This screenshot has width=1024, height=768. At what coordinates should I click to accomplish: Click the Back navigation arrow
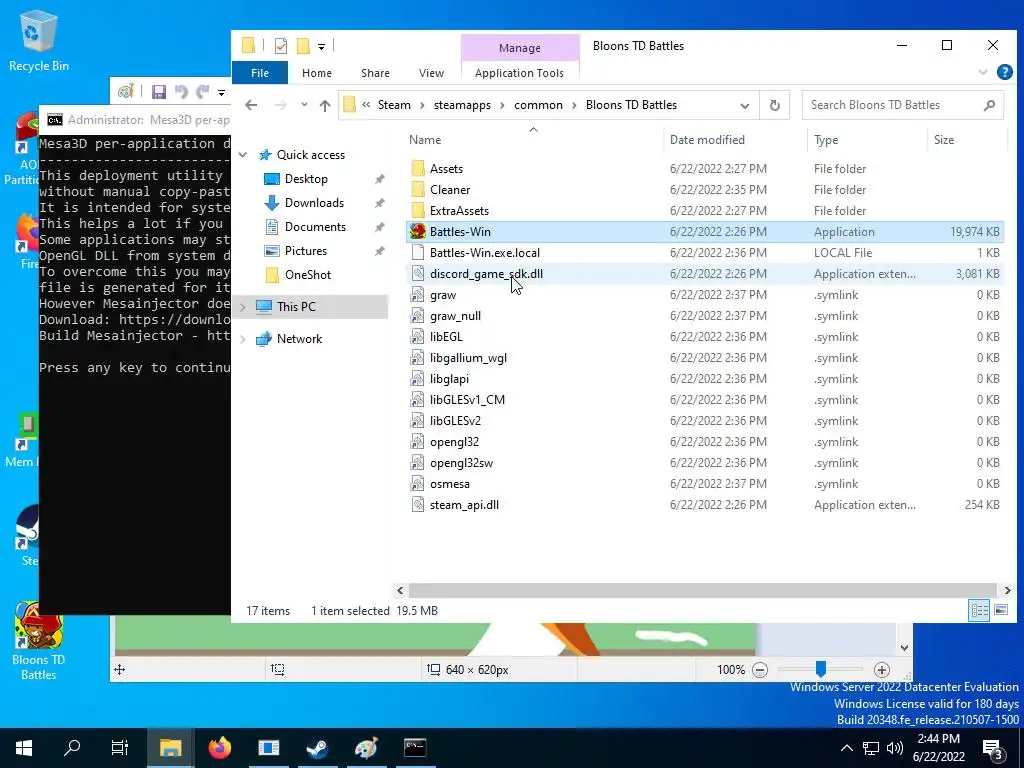[x=251, y=105]
